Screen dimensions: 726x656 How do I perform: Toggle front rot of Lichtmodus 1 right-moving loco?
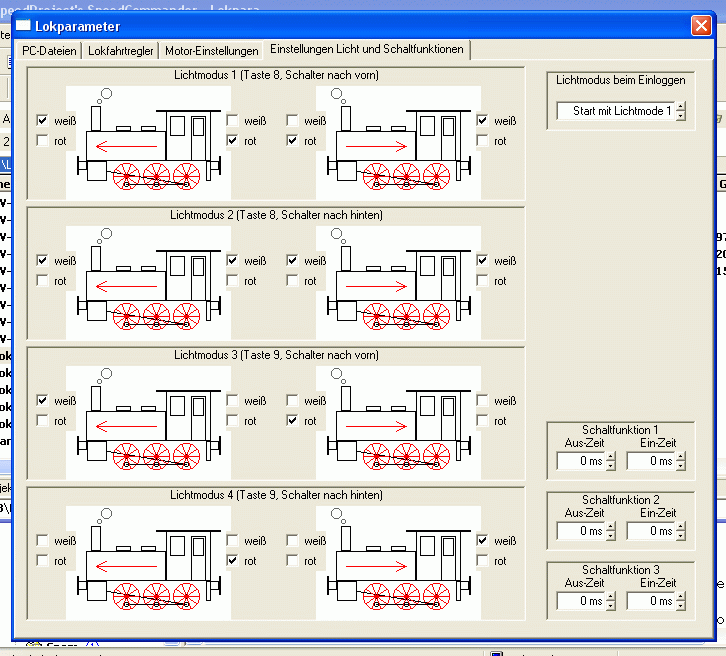click(482, 141)
